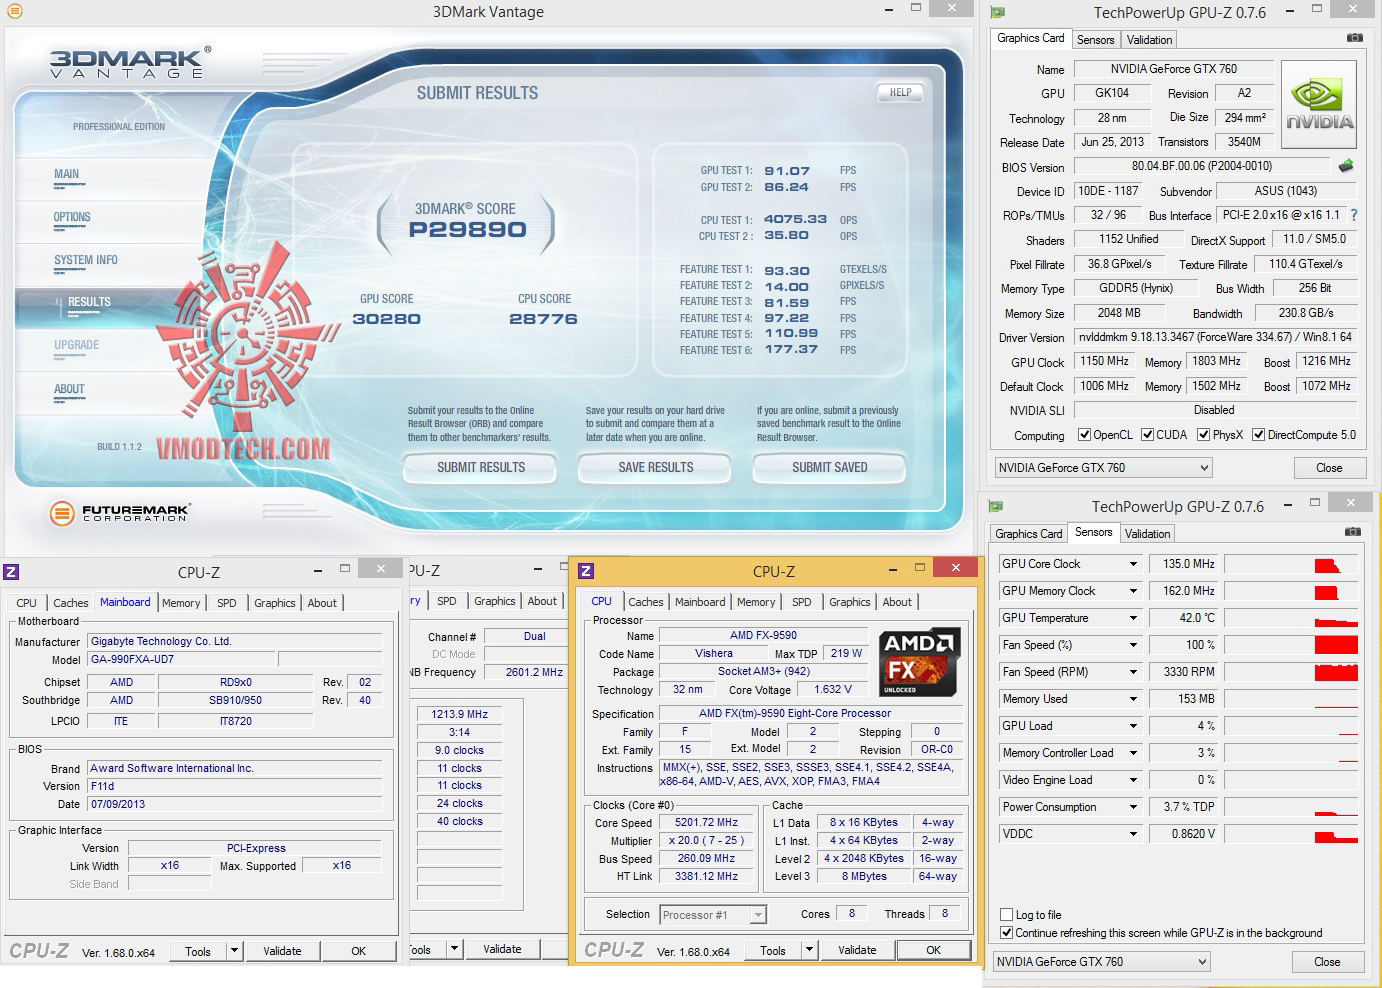Open the Tools dropdown arrow in the processor CPU-Z window
Screen dimensions: 1382x988
pos(810,950)
